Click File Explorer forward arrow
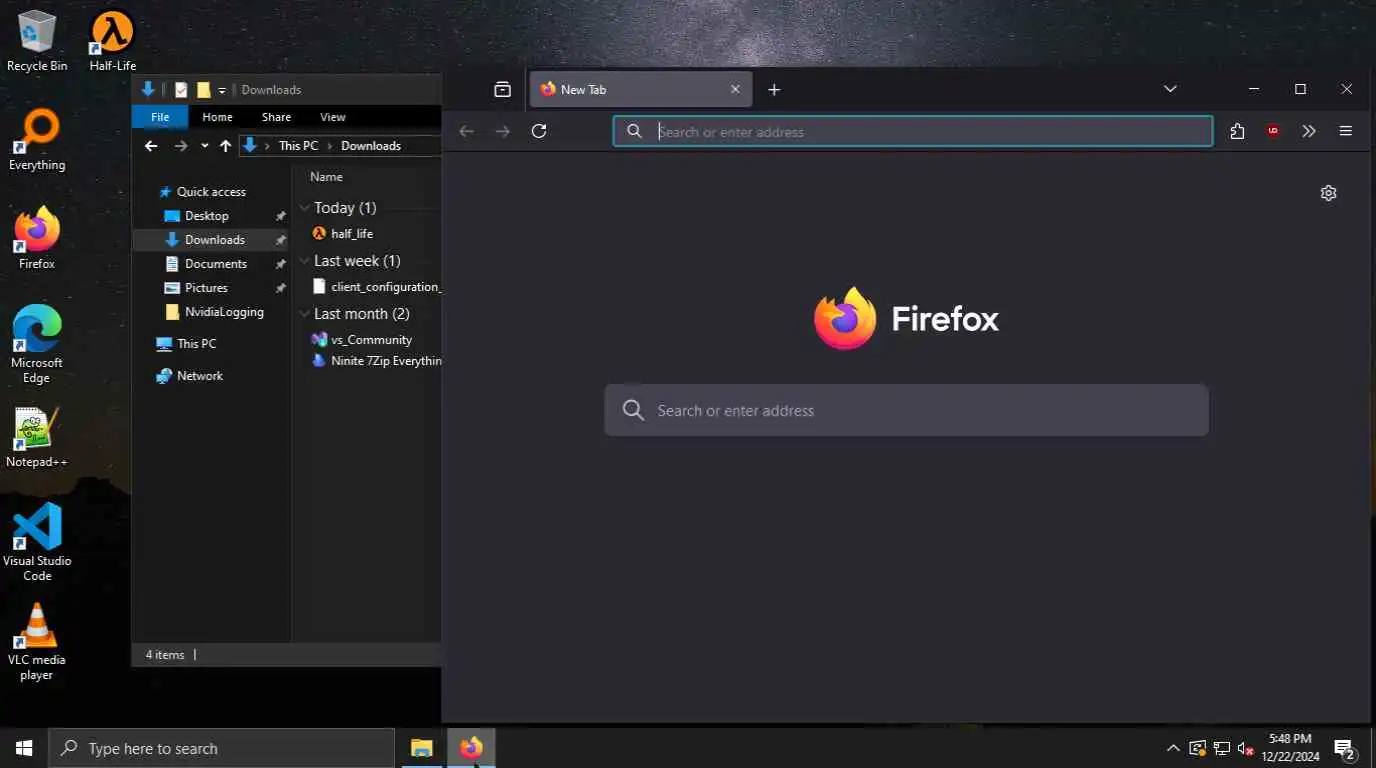The image size is (1376, 768). point(180,145)
